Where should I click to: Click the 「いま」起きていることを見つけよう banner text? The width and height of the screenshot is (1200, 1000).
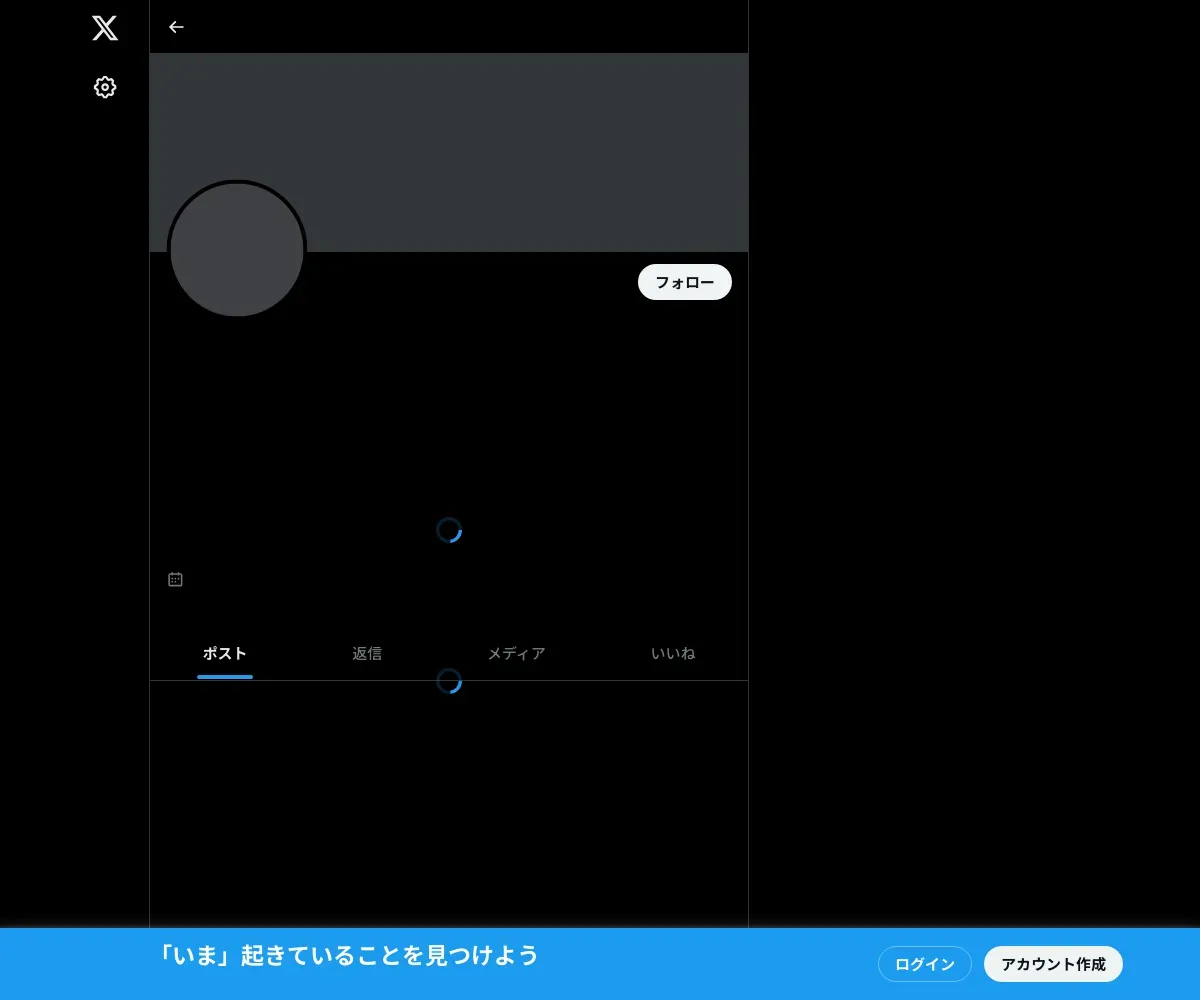[x=348, y=956]
